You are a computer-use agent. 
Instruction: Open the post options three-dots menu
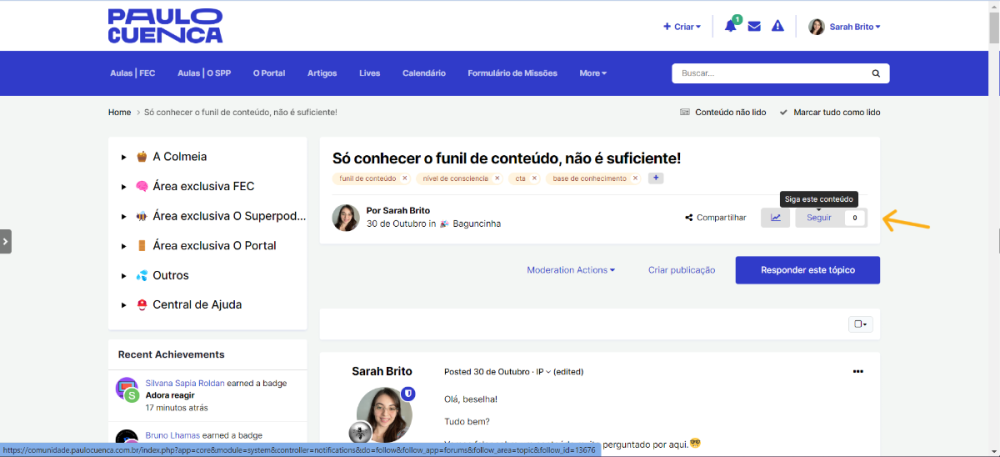coord(858,372)
